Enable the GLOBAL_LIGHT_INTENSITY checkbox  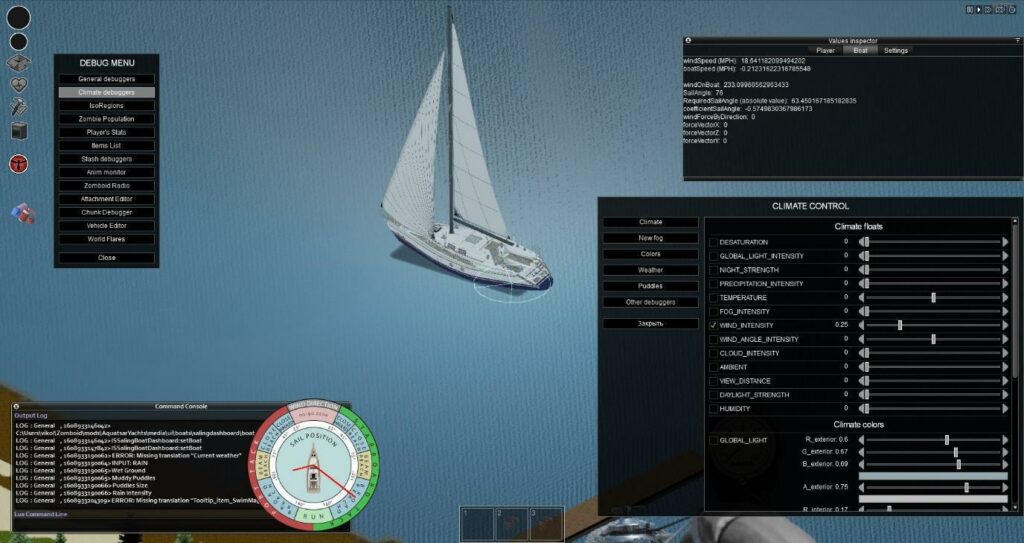pyautogui.click(x=714, y=256)
